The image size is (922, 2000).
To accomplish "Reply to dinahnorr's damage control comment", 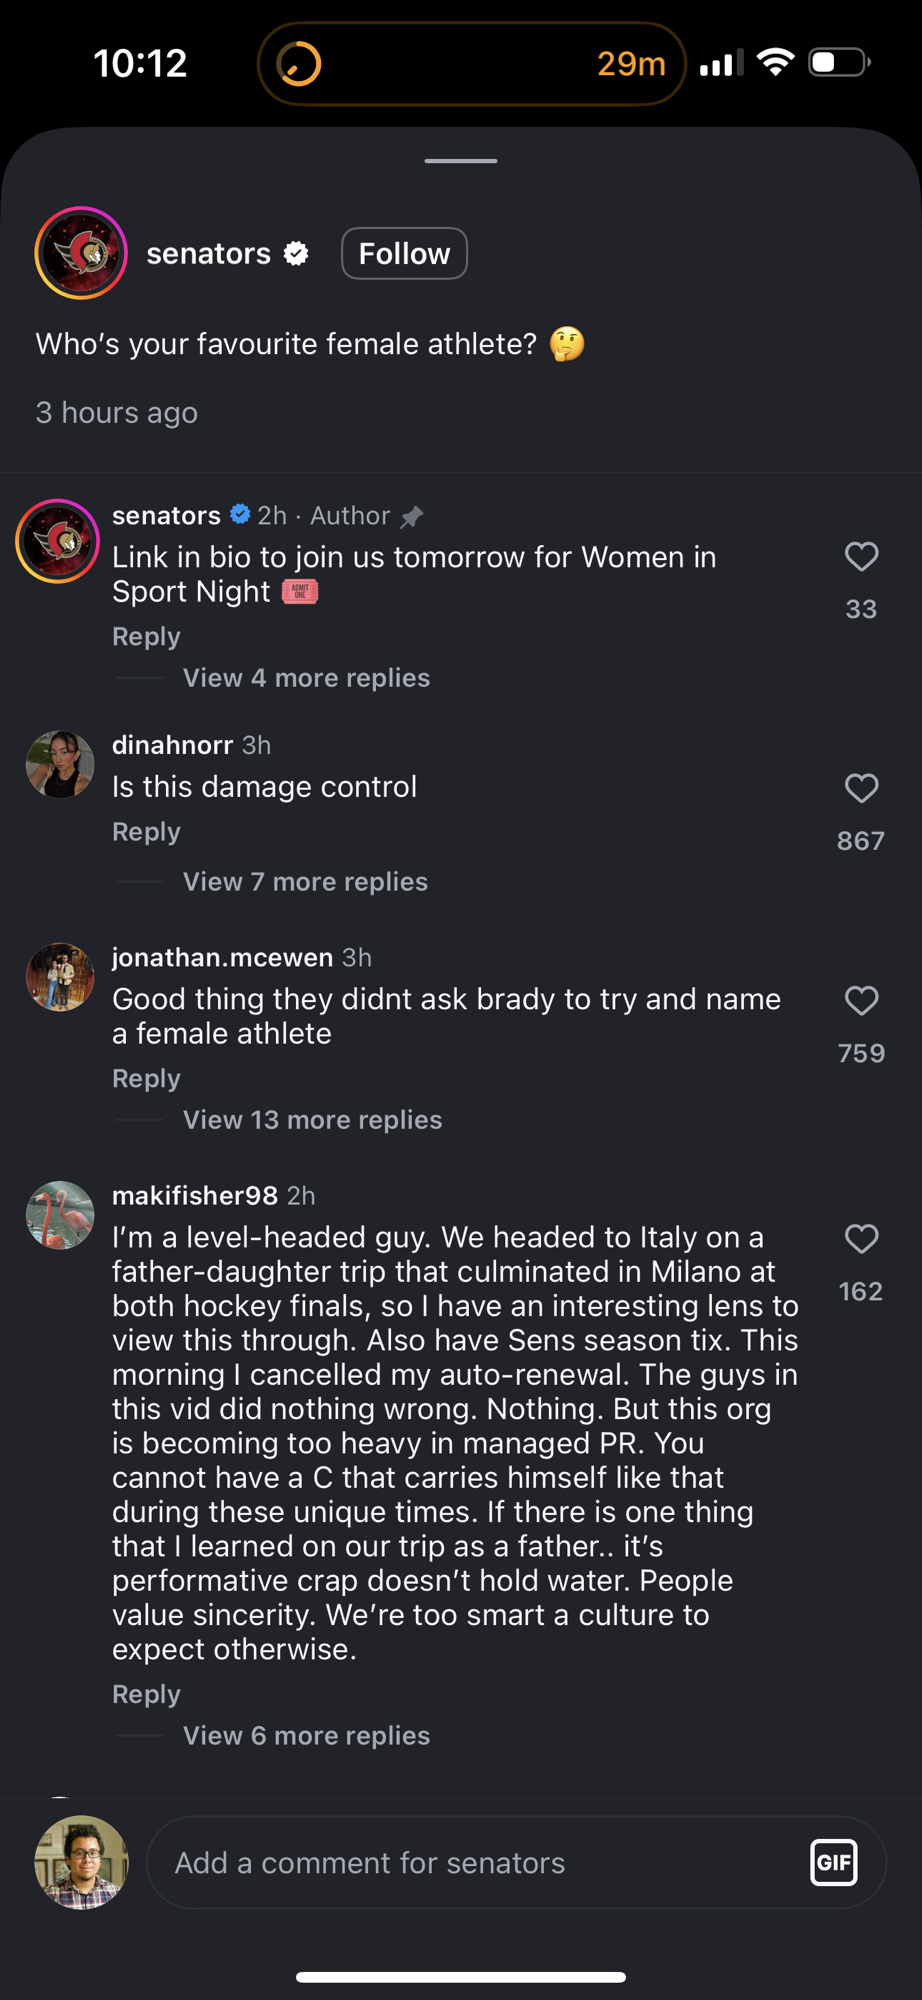I will click(146, 832).
